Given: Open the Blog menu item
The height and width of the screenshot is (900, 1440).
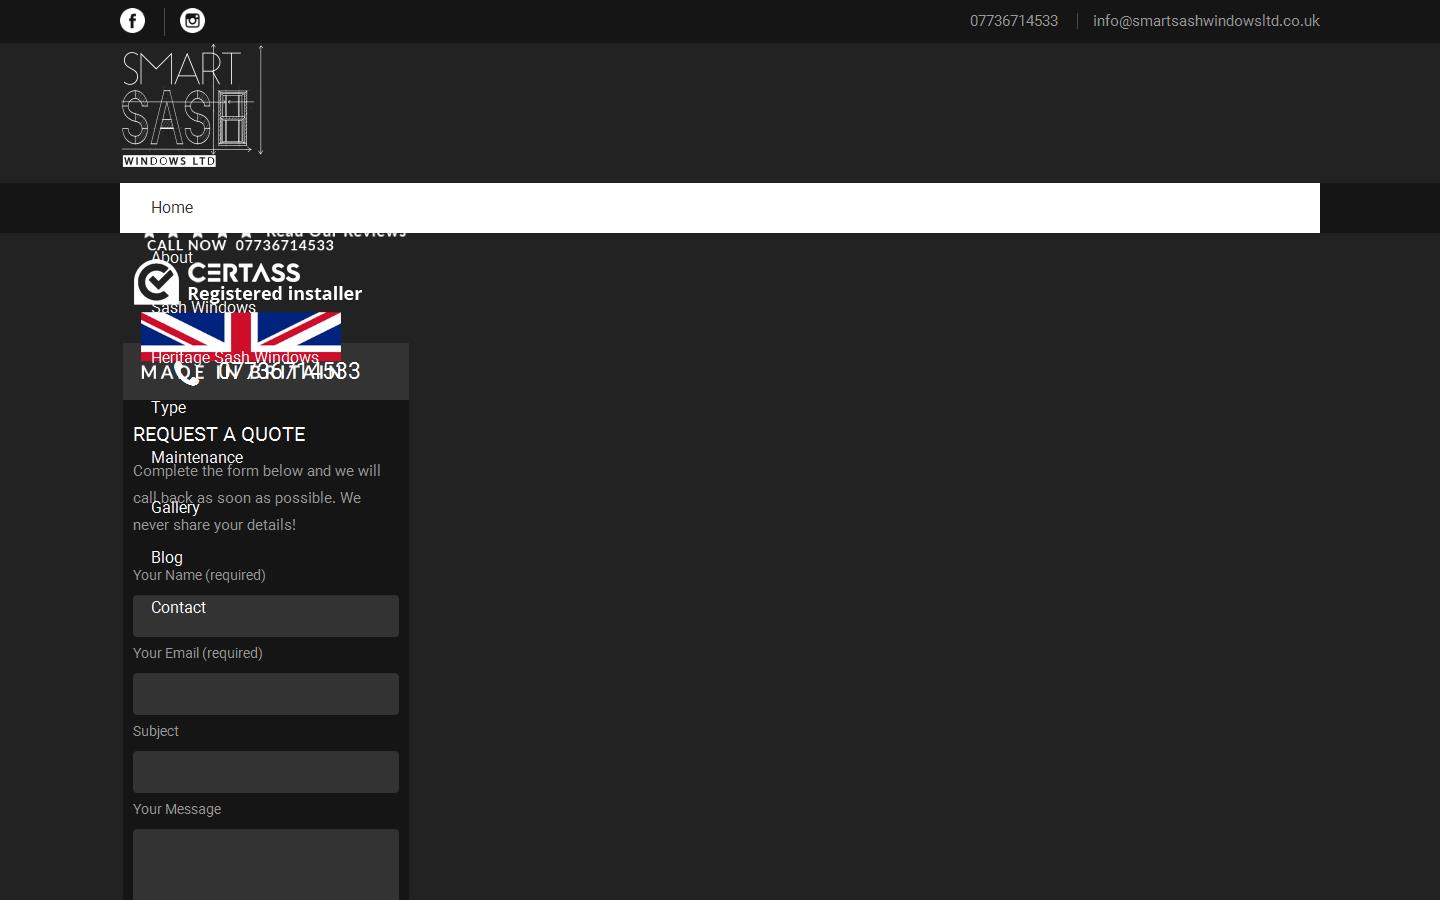Looking at the screenshot, I should tap(167, 558).
